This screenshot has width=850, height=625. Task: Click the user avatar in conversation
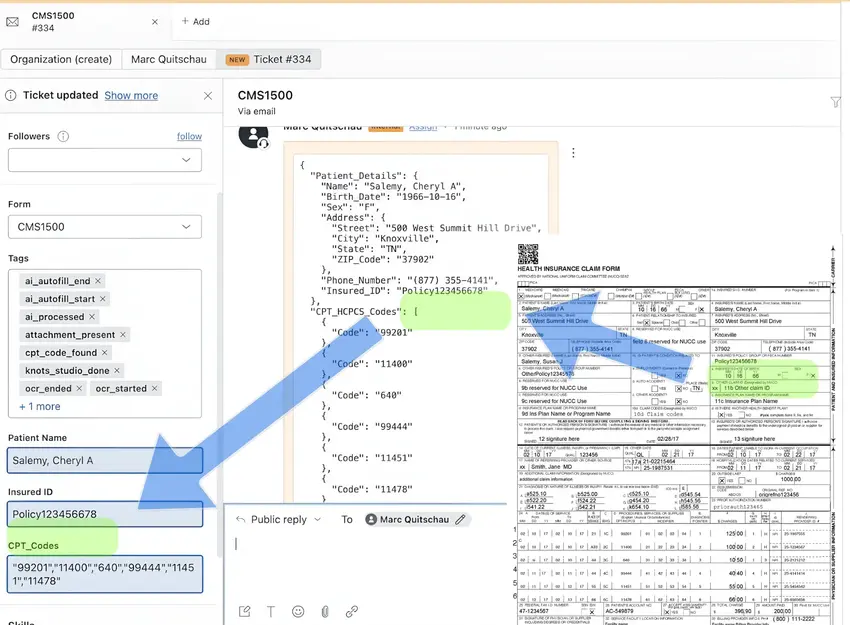253,136
